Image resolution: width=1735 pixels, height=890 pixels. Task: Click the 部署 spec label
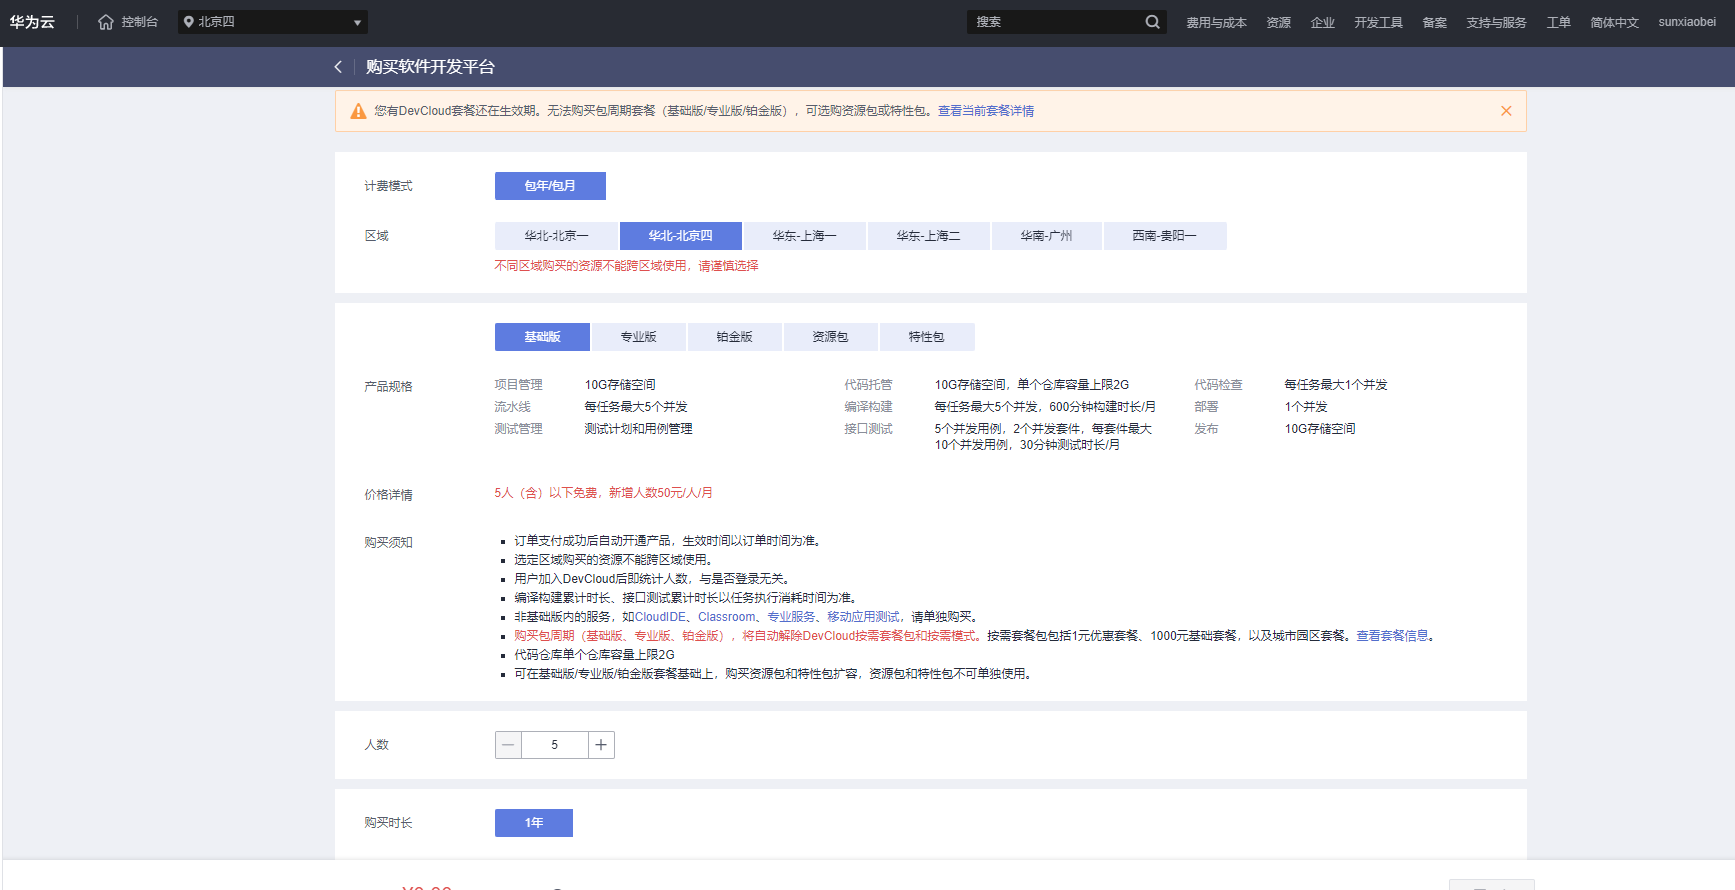(1206, 407)
